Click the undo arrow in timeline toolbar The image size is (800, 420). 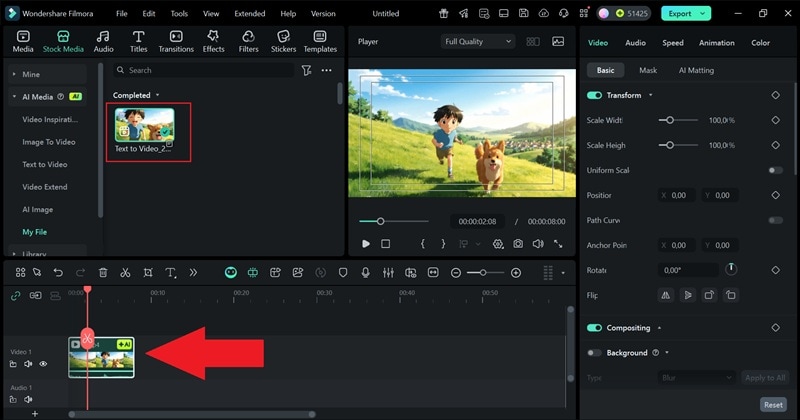(58, 273)
